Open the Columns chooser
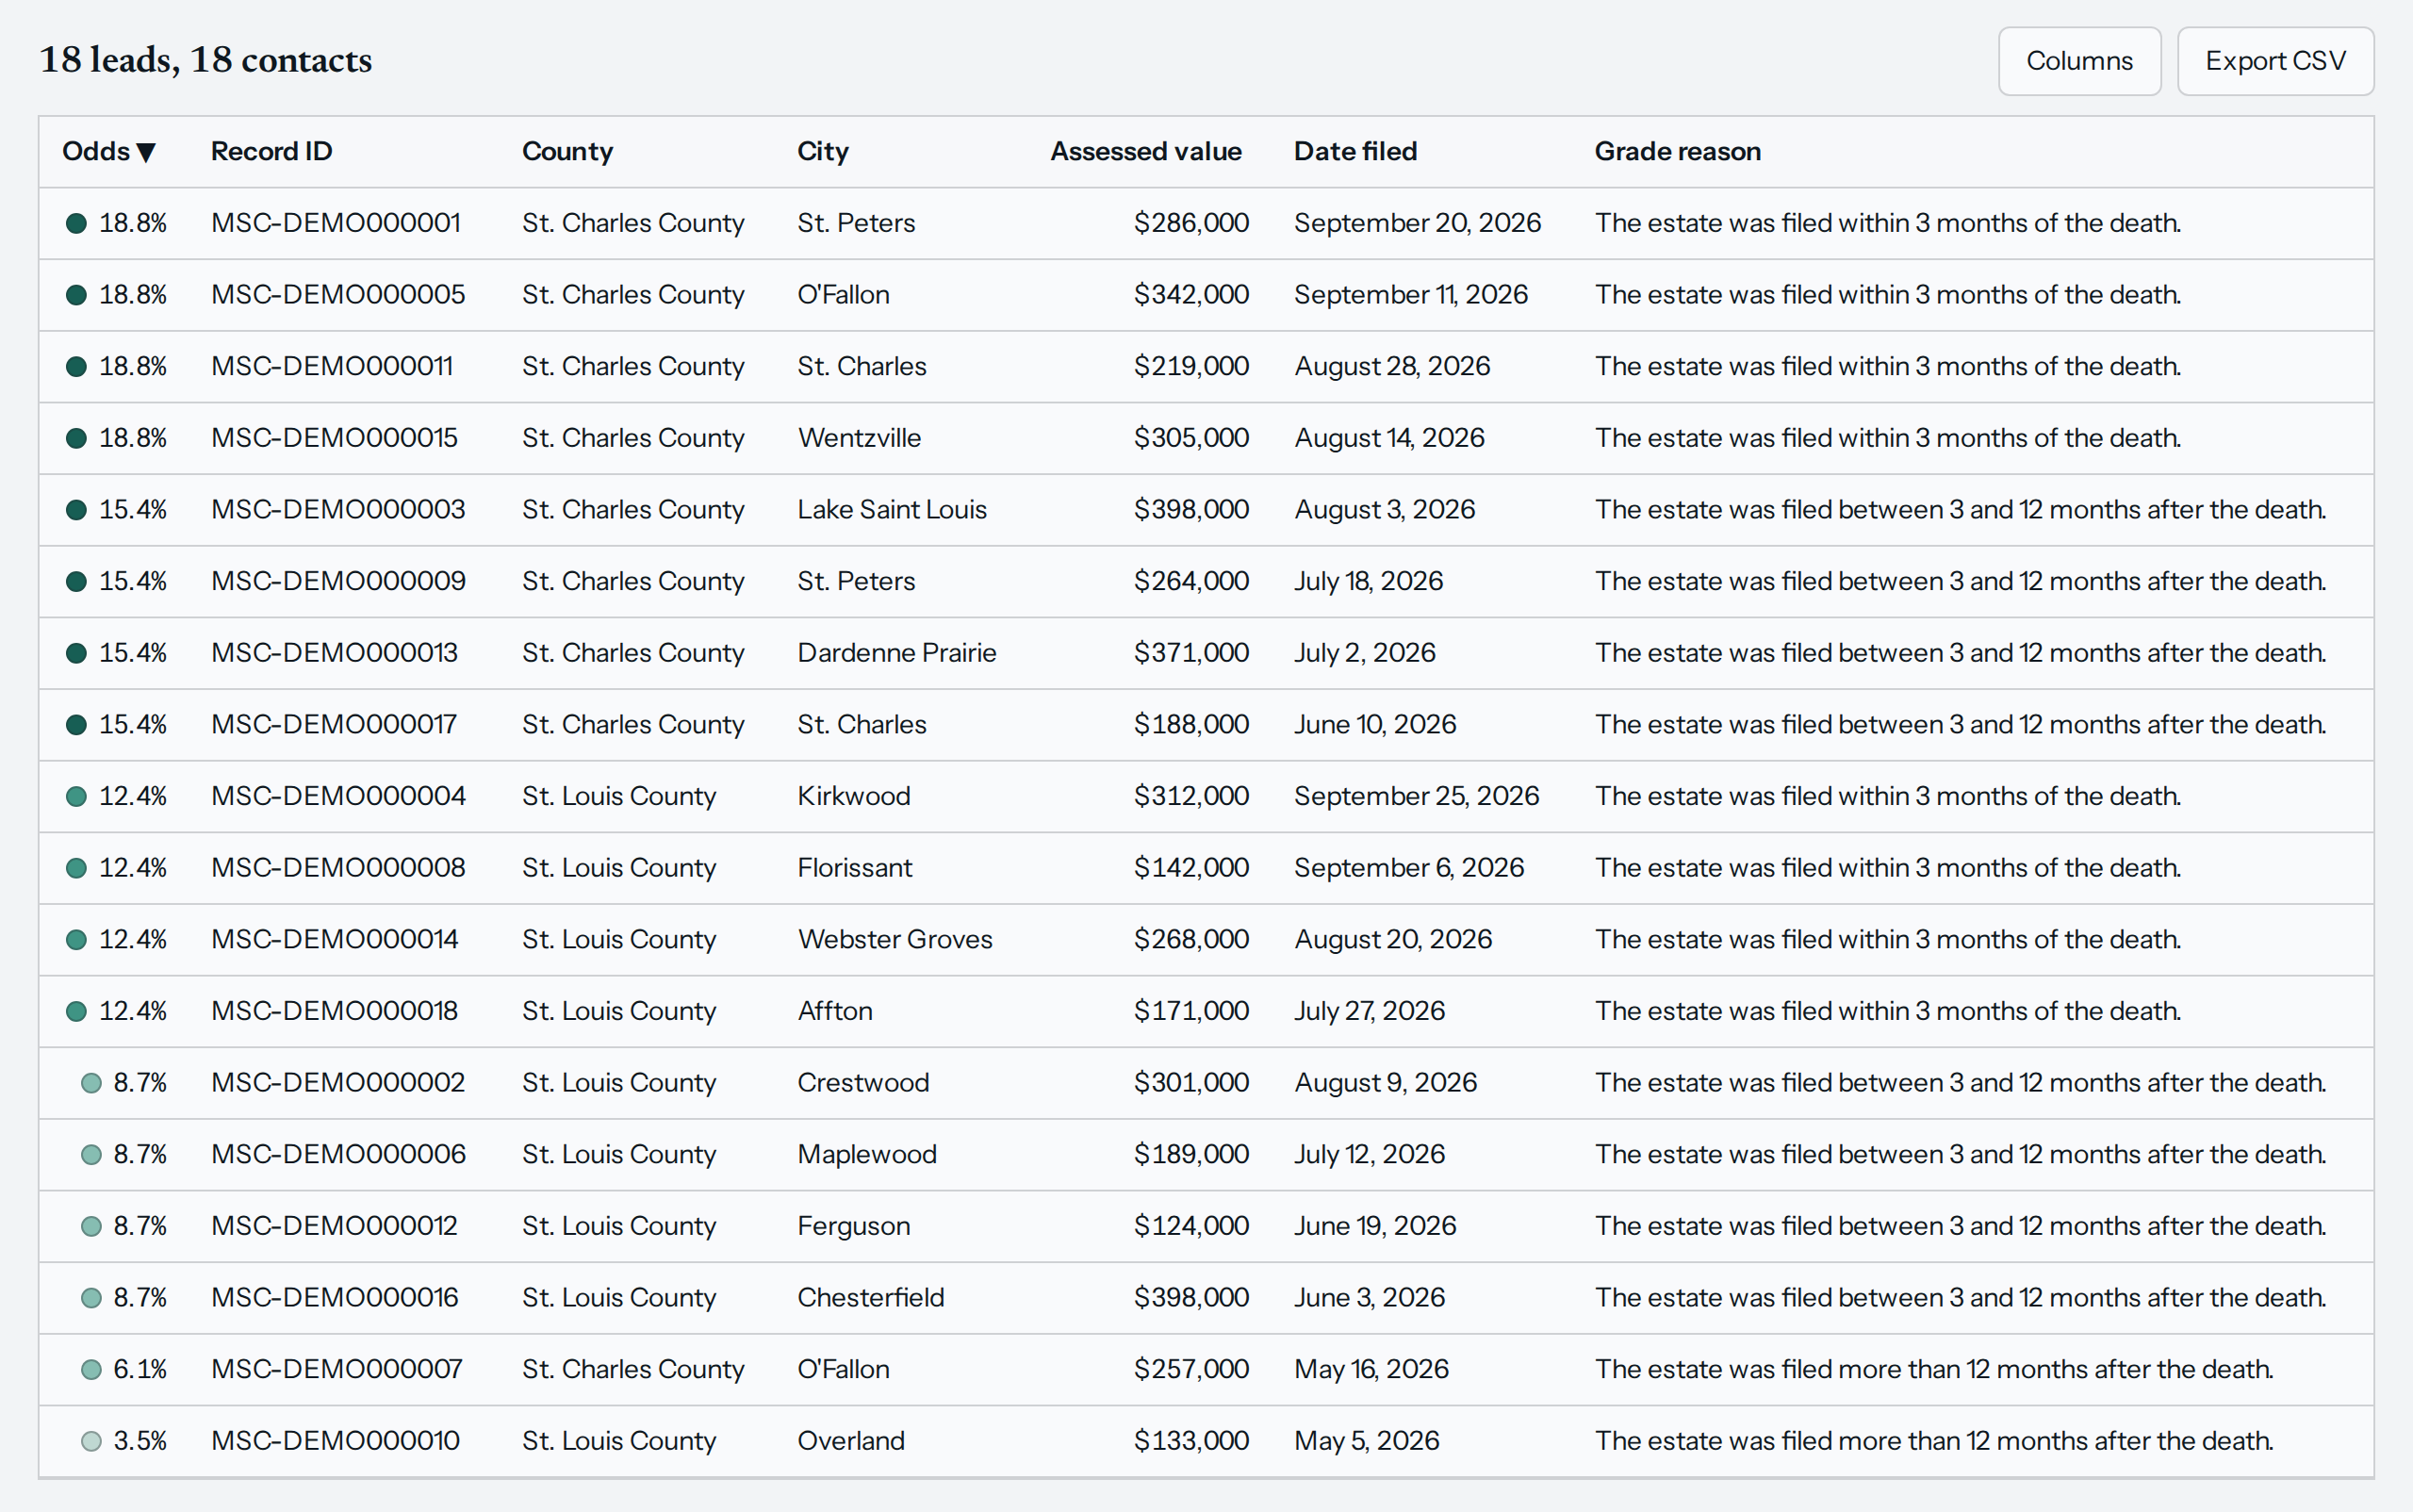The height and width of the screenshot is (1512, 2413). pos(2079,61)
